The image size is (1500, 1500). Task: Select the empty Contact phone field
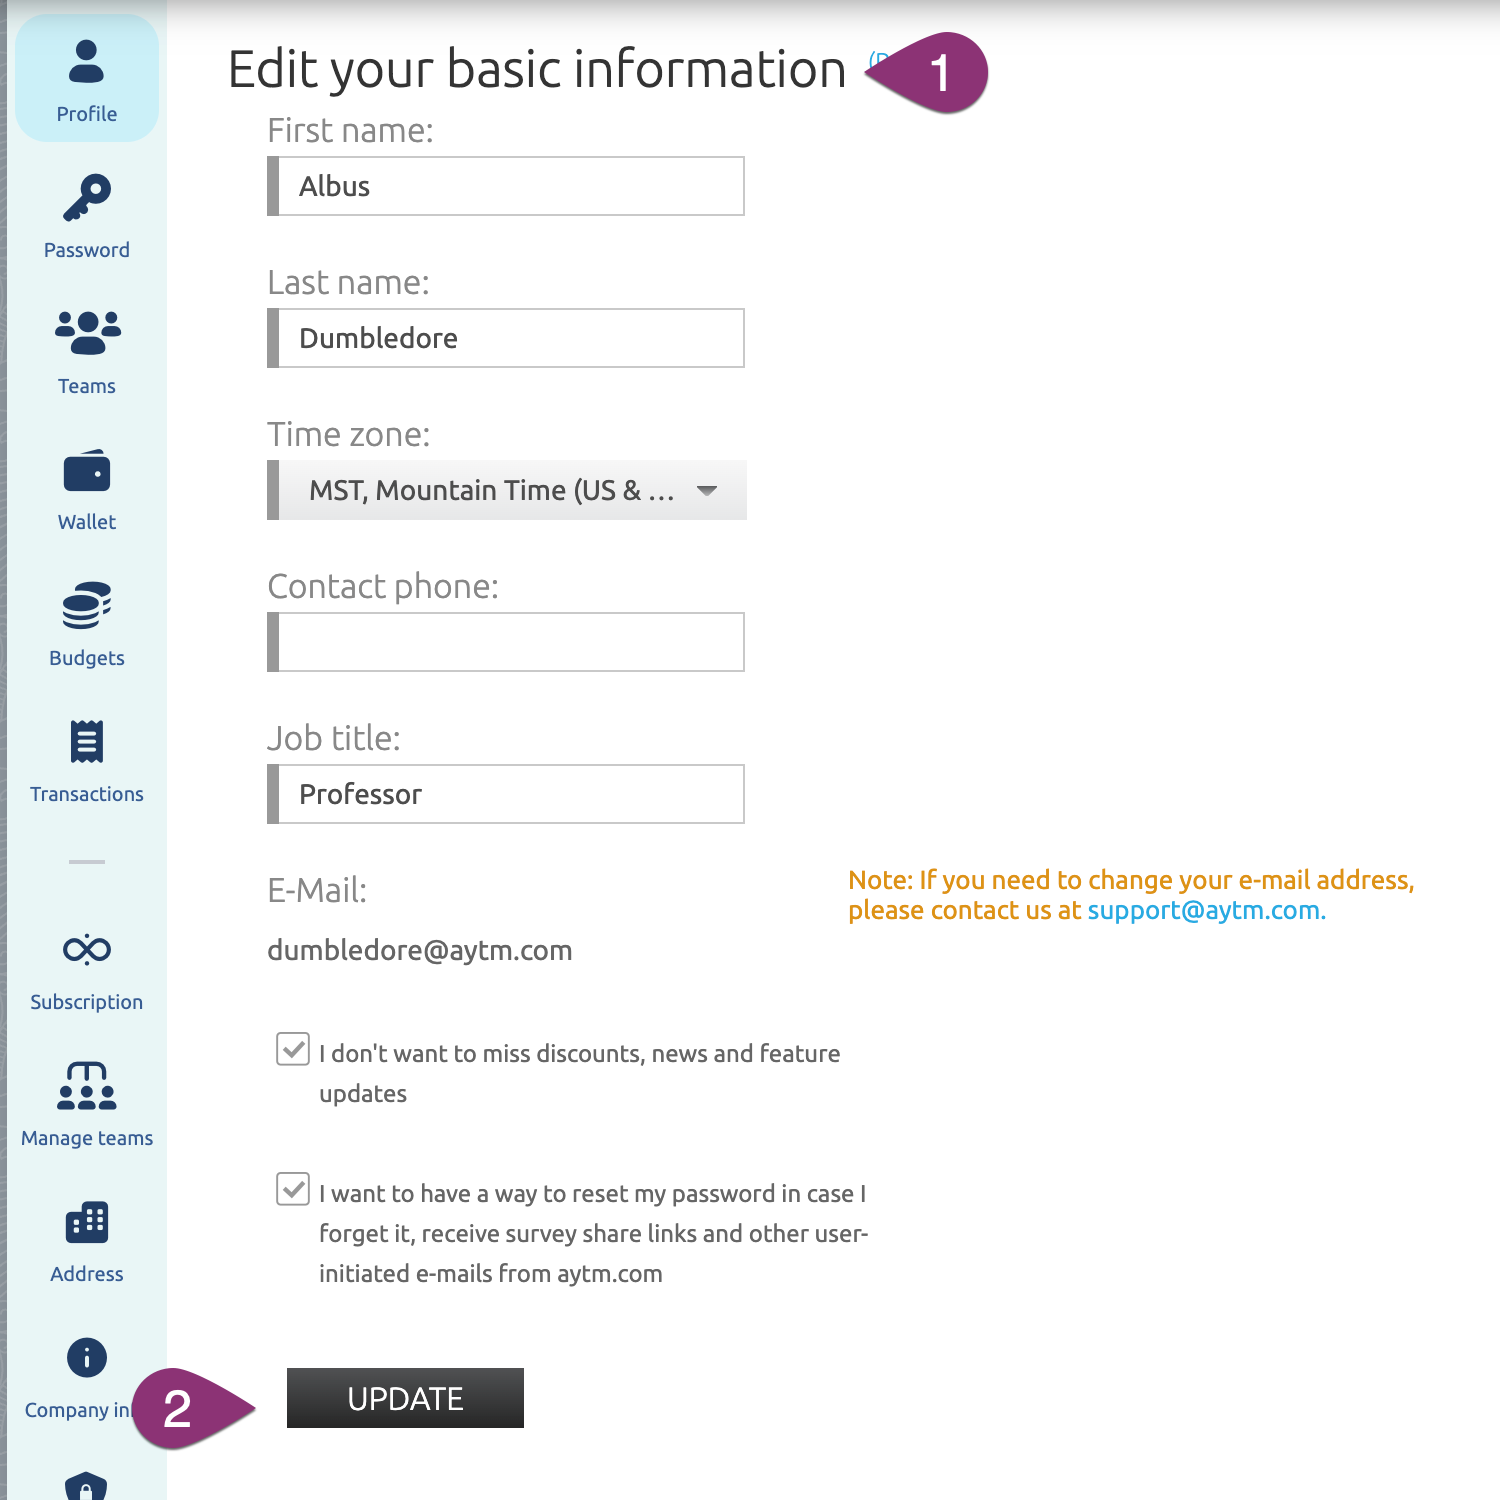click(510, 642)
